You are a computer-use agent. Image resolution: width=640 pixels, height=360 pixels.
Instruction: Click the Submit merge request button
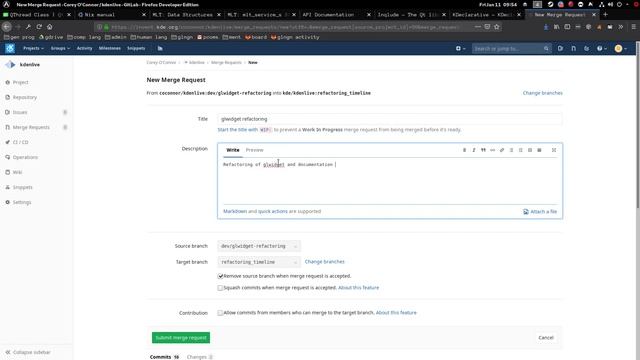(x=181, y=338)
